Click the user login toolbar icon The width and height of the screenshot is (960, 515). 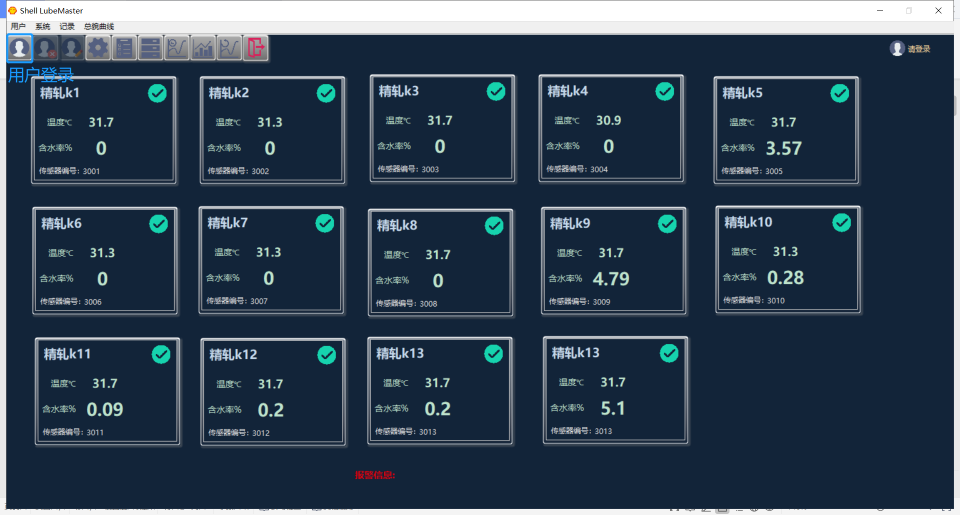tap(19, 47)
